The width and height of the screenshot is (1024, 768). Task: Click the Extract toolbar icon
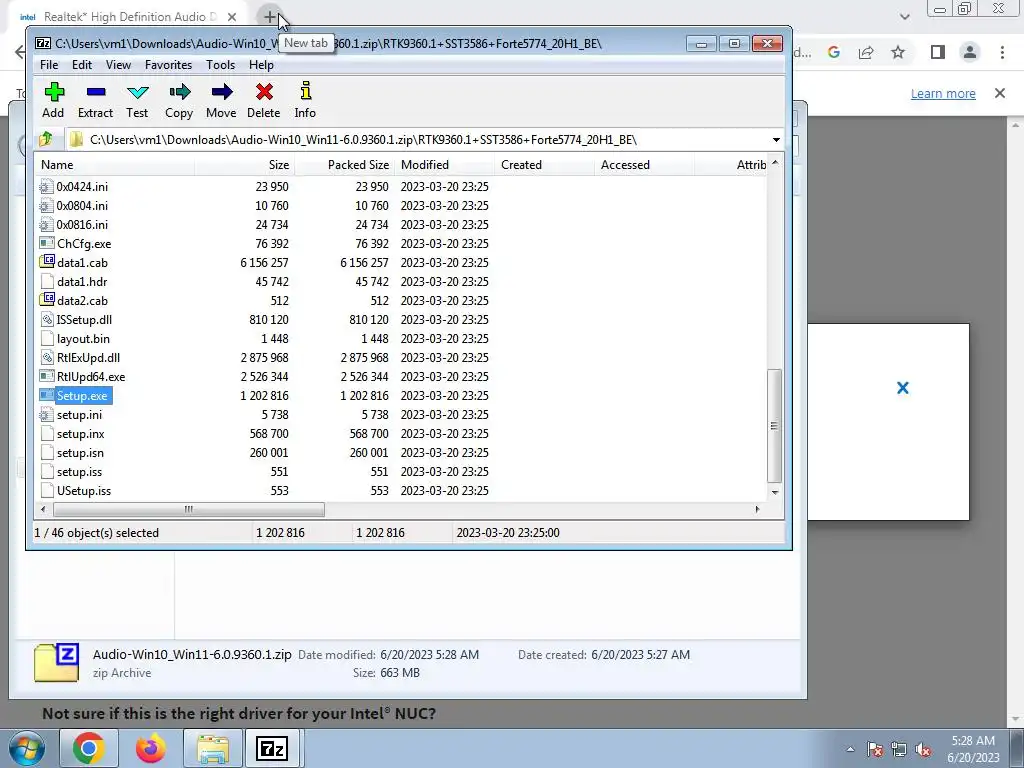click(95, 92)
